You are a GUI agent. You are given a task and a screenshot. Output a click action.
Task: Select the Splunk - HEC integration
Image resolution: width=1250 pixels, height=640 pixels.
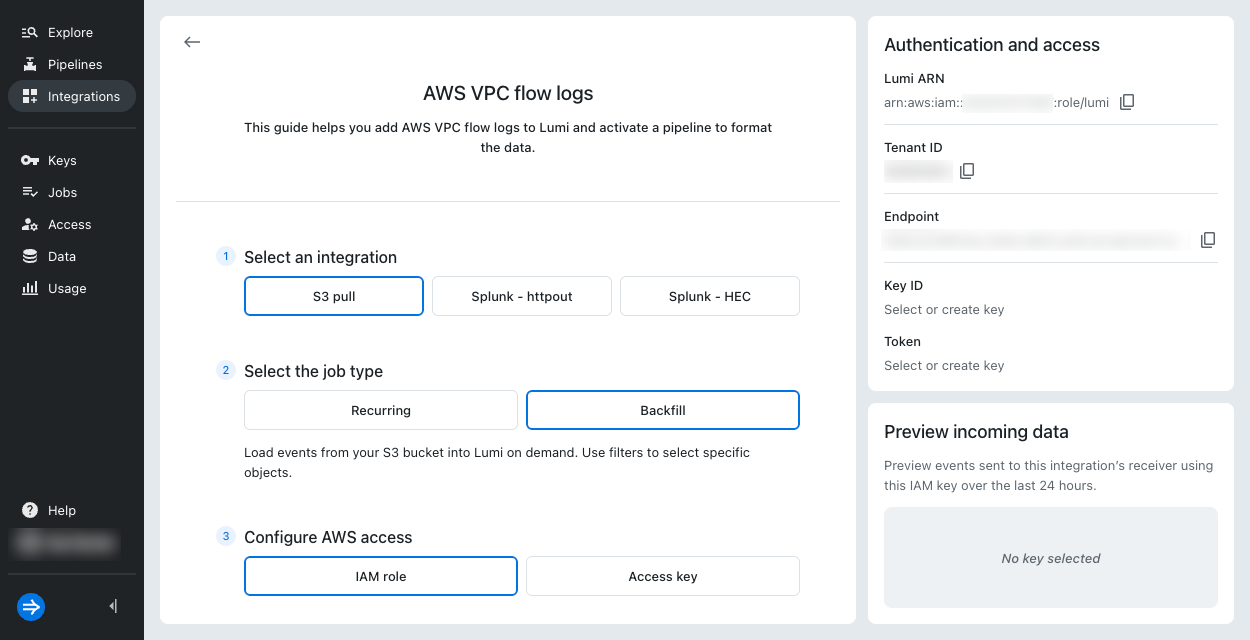click(710, 296)
